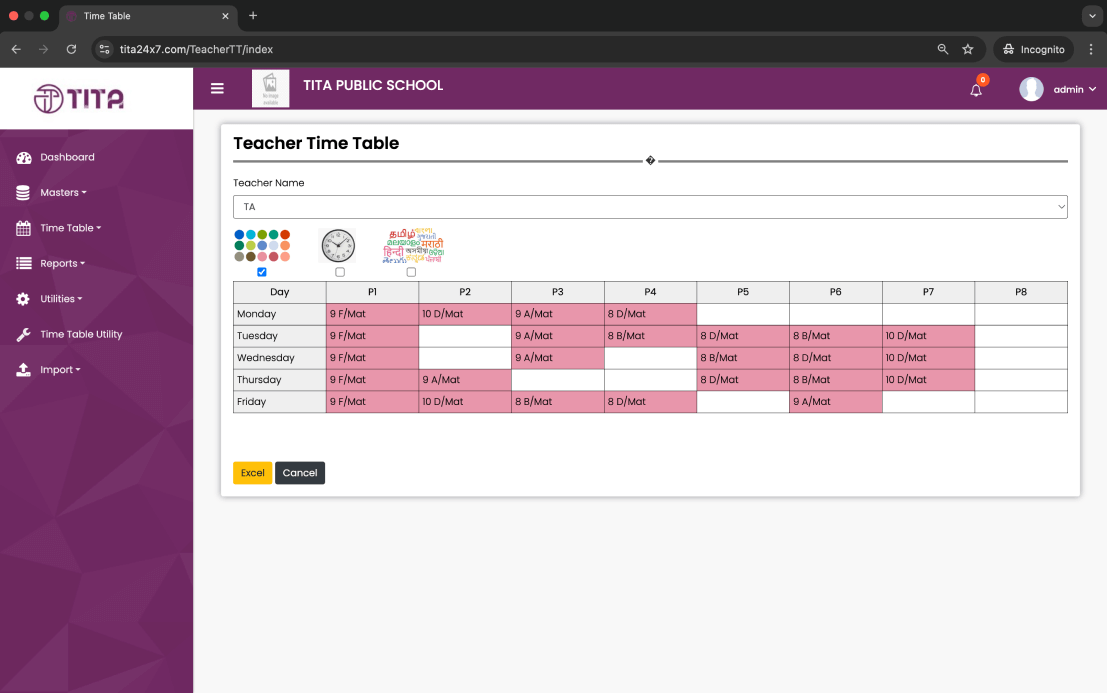Image resolution: width=1107 pixels, height=693 pixels.
Task: Click the school logo placeholder image
Action: tap(270, 89)
